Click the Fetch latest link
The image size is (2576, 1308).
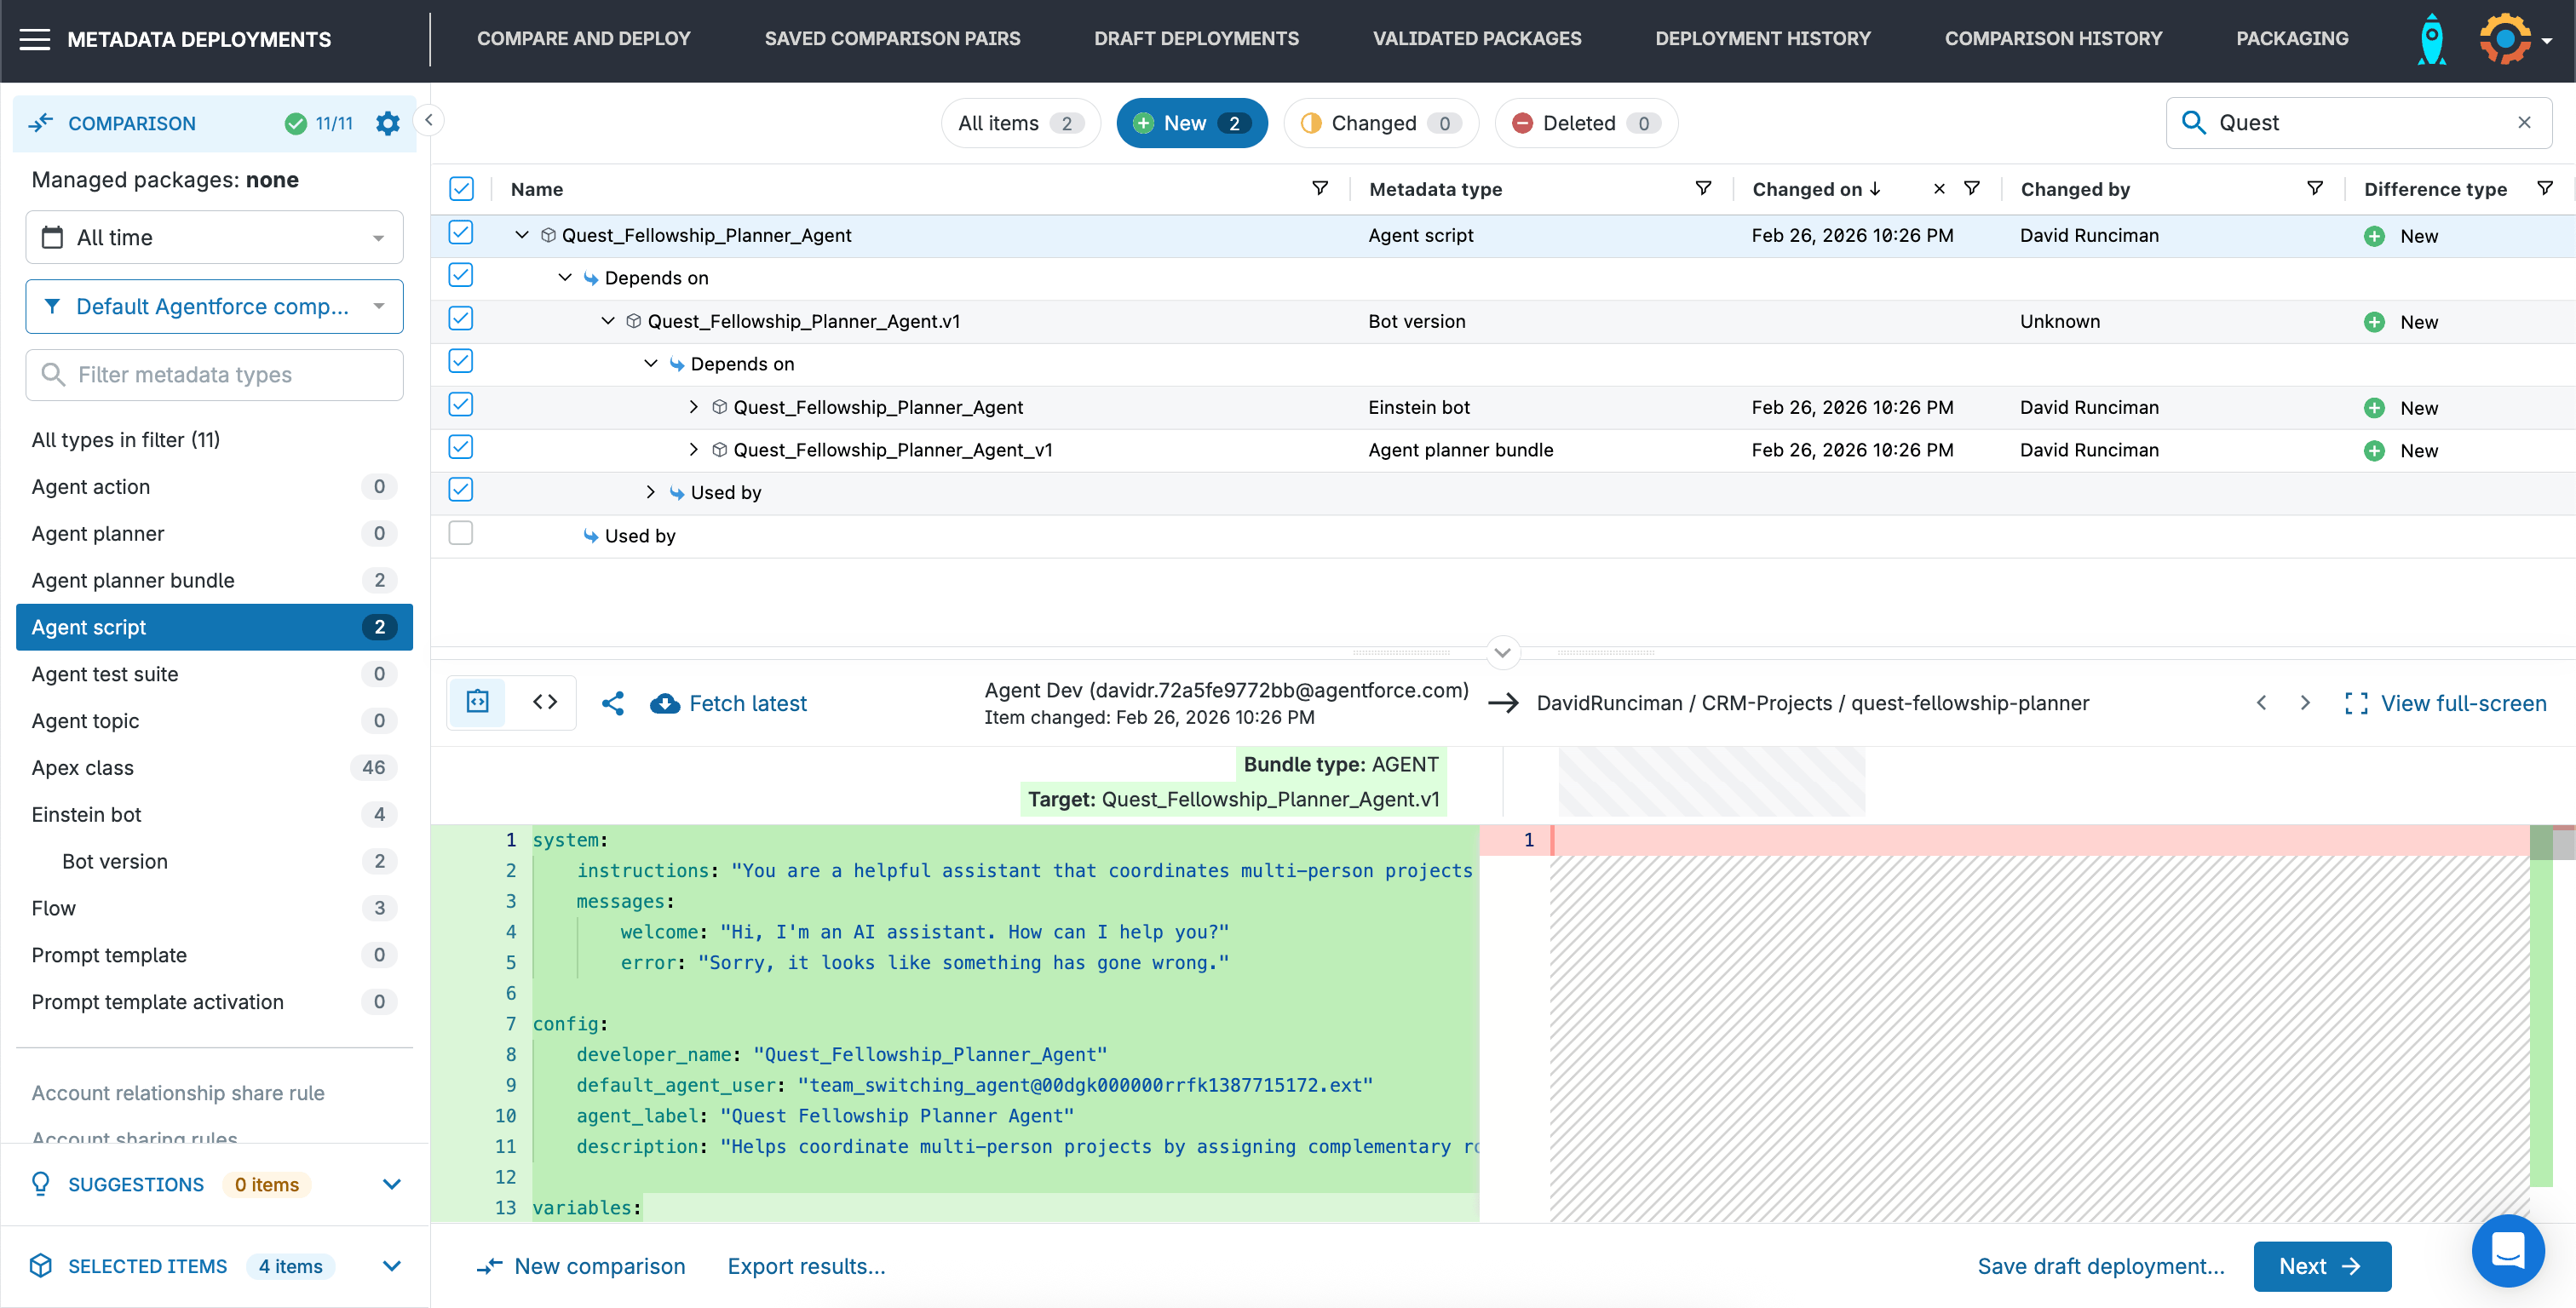[747, 703]
